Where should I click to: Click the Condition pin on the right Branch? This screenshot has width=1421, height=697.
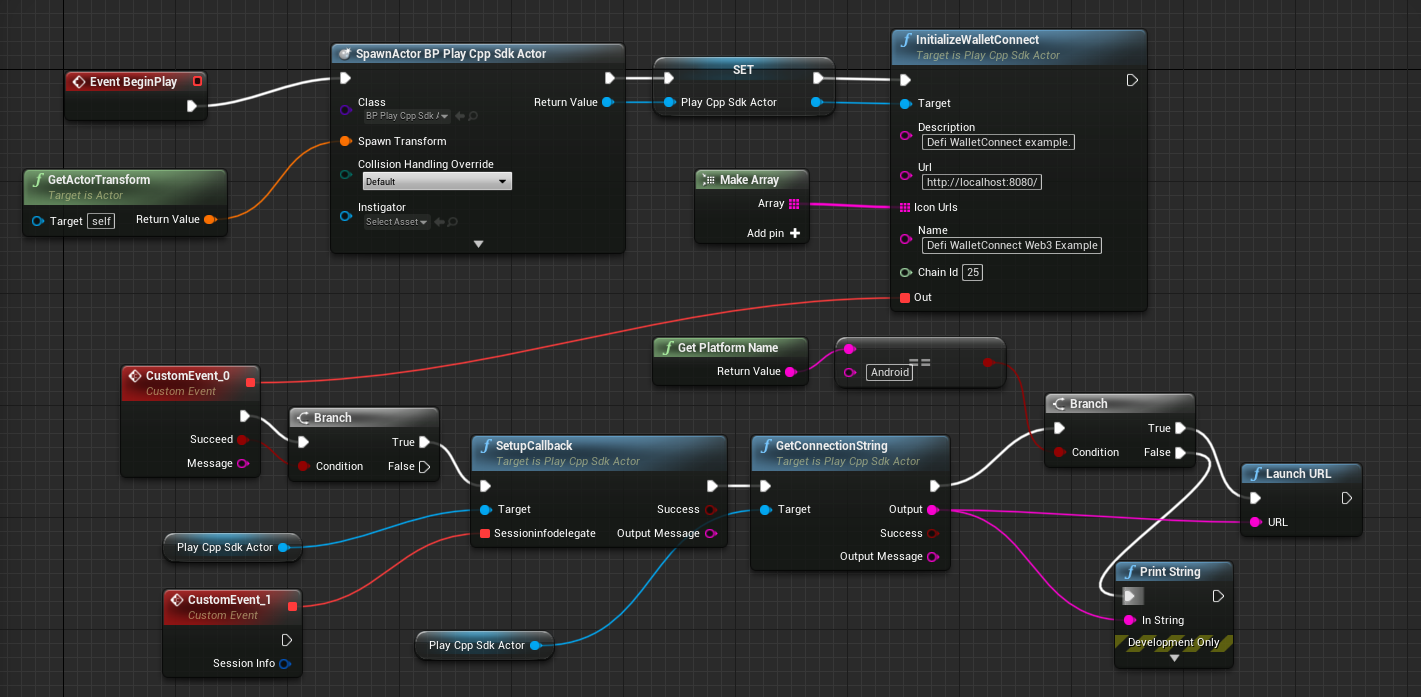click(1060, 452)
